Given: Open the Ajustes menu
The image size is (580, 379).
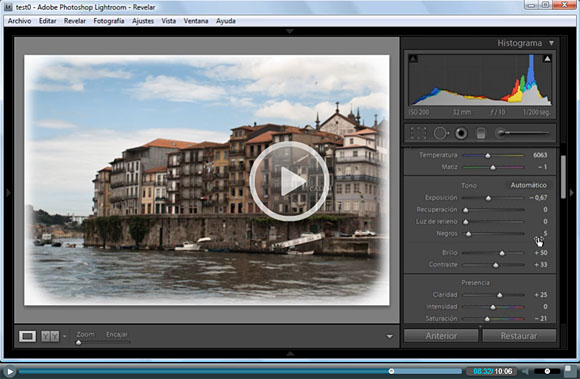Looking at the screenshot, I should (x=143, y=21).
